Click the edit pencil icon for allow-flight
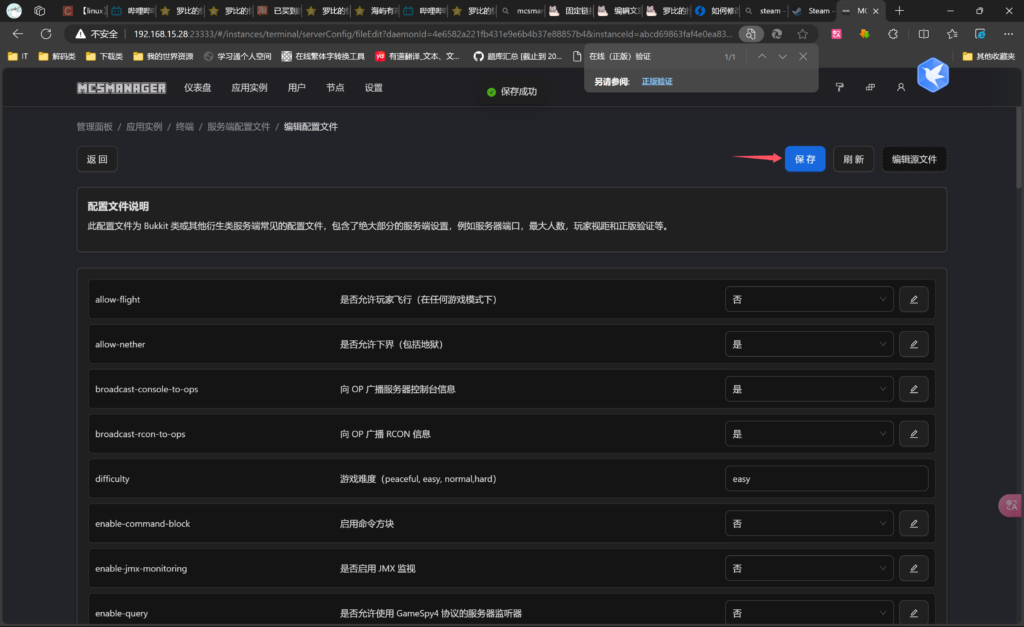Viewport: 1024px width, 627px height. click(x=913, y=299)
